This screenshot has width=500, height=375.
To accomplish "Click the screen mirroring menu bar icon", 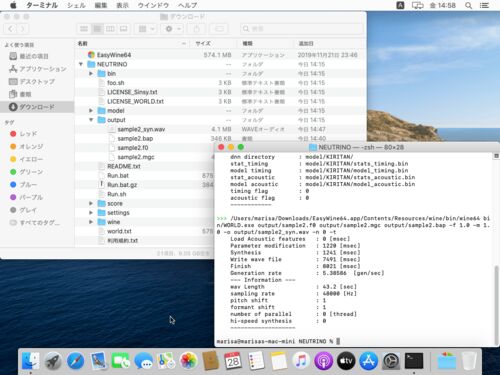I will [417, 5].
